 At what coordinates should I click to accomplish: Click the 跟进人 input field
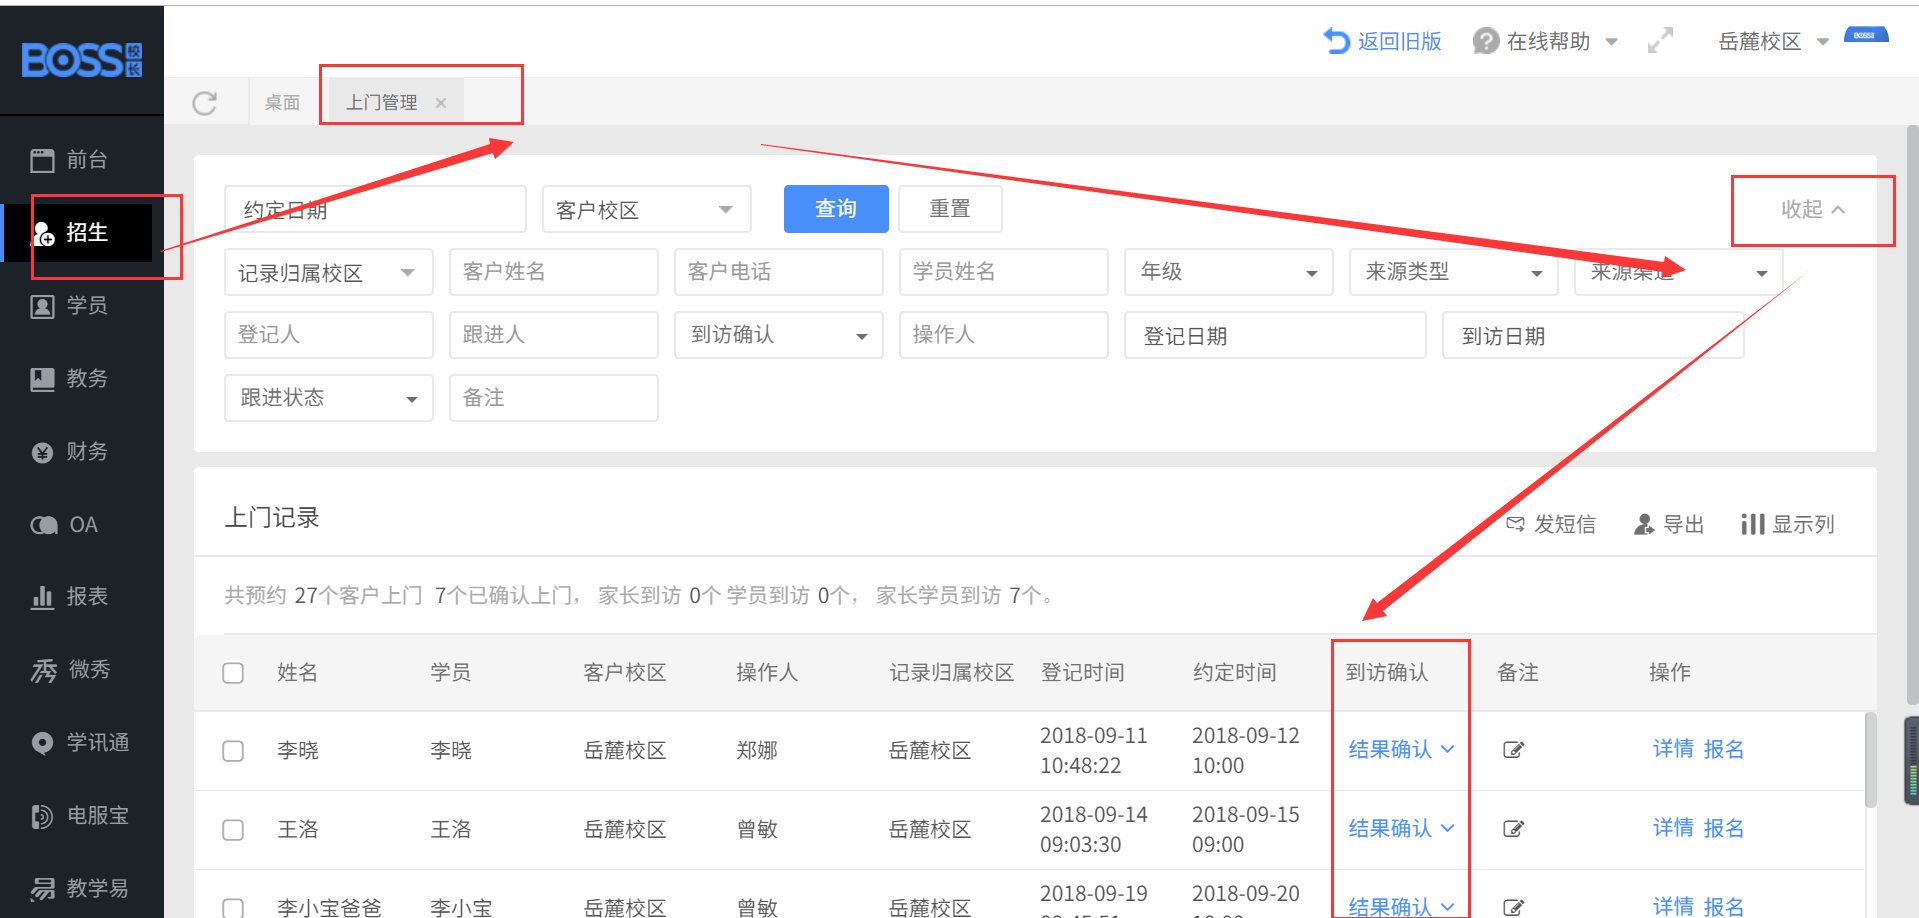pyautogui.click(x=553, y=335)
